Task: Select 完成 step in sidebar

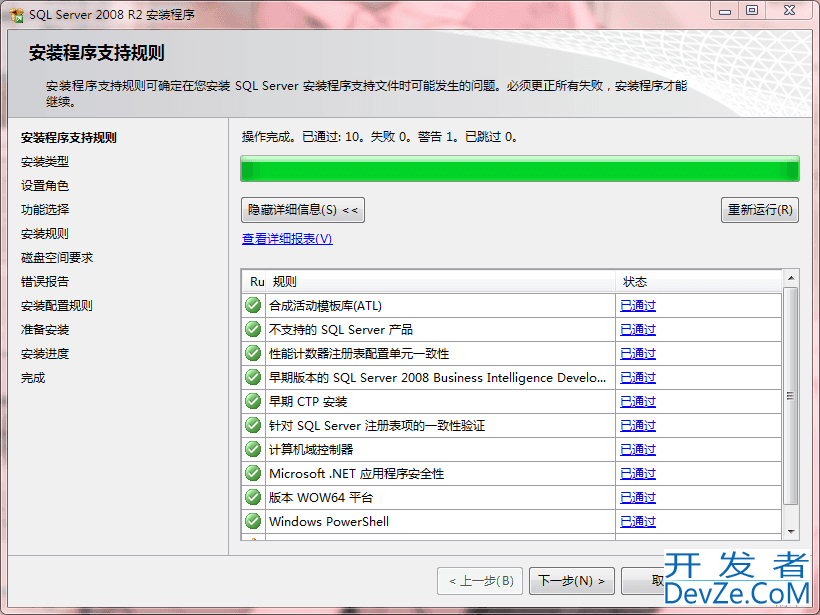Action: point(33,378)
